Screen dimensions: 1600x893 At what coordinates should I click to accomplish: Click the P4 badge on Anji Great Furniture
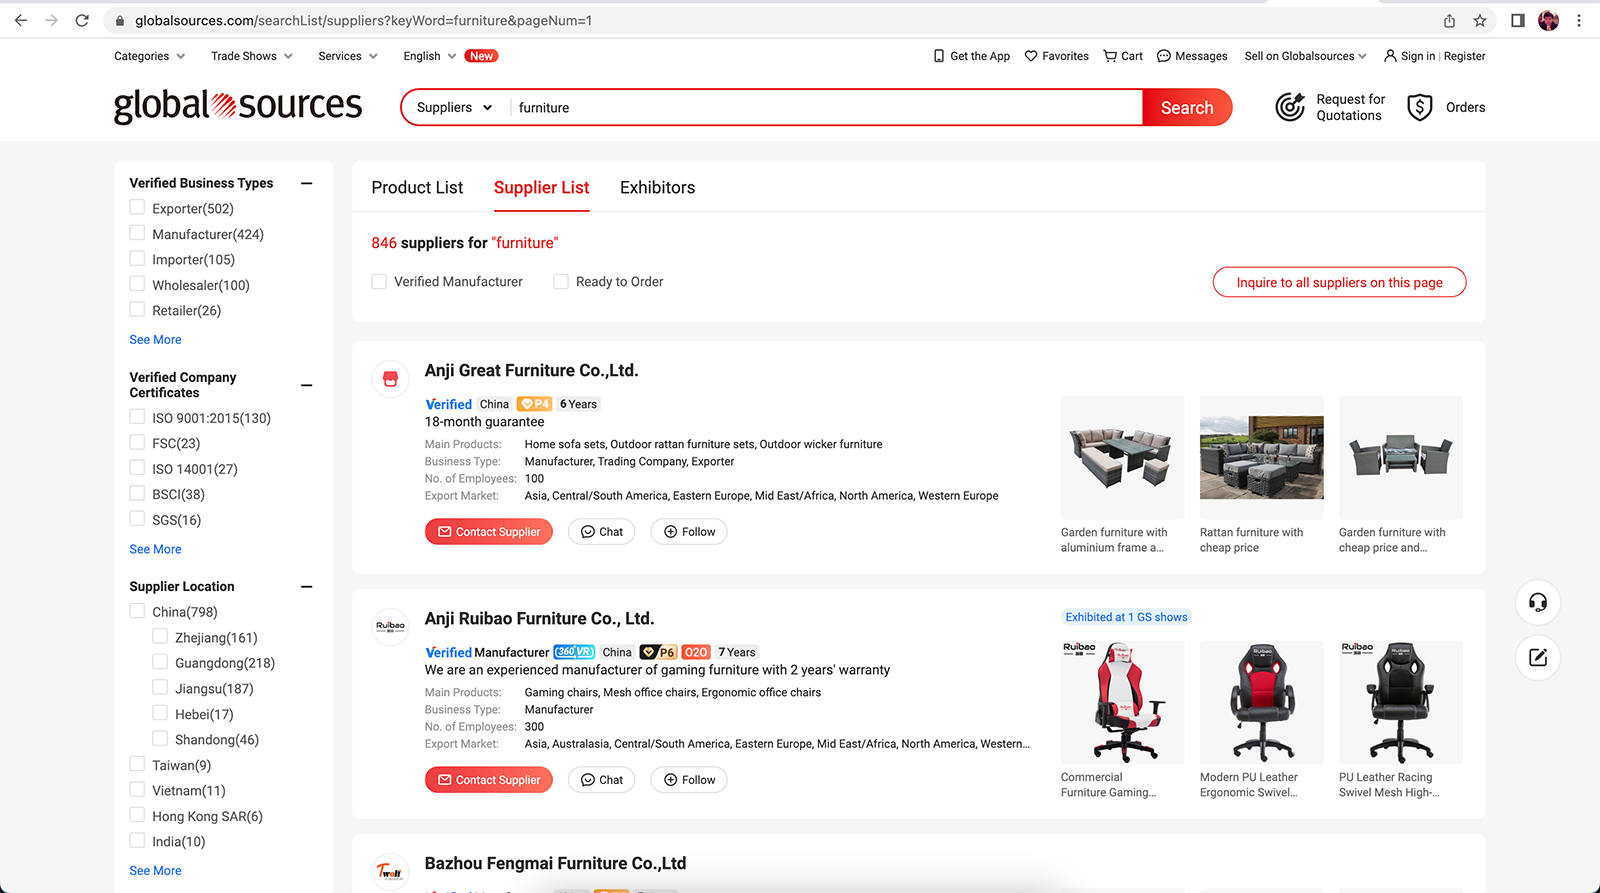coord(534,404)
